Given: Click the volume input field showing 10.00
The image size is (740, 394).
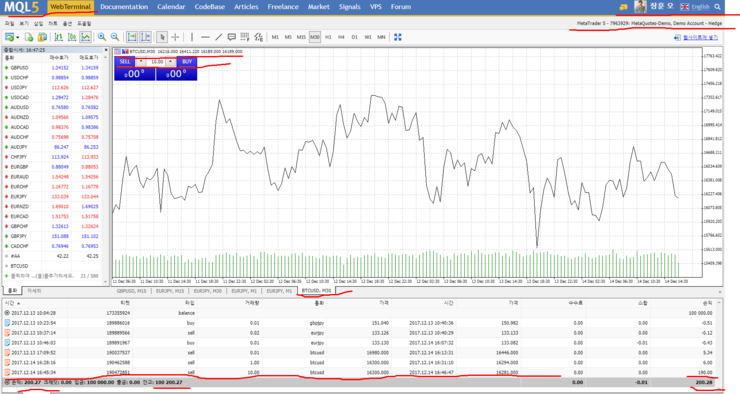Looking at the screenshot, I should (156, 62).
